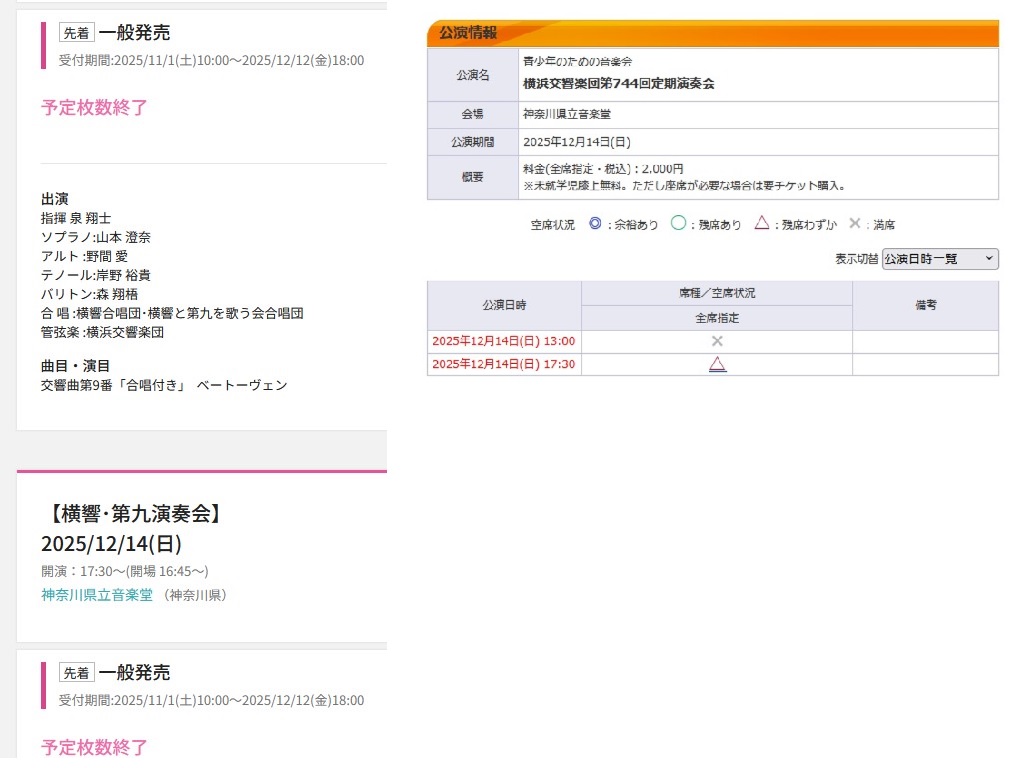Click the 席種/空席状況 column header

(x=717, y=293)
